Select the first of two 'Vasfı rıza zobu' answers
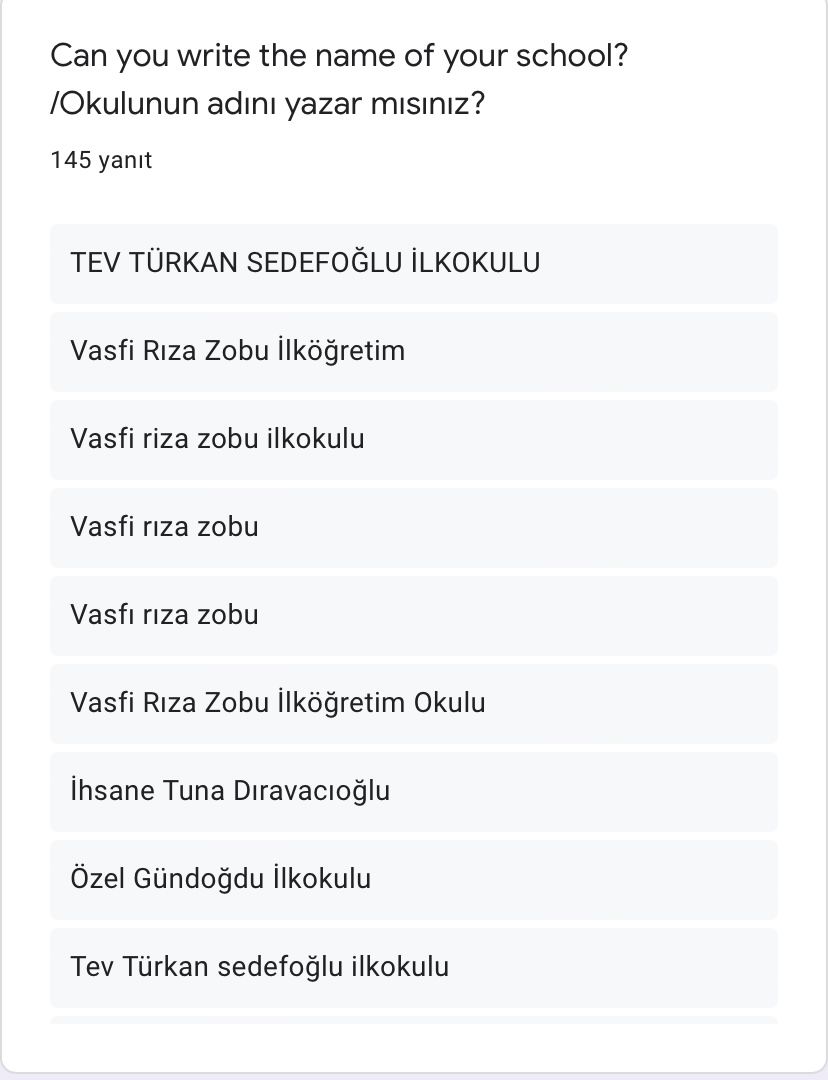The image size is (828, 1080). tap(164, 527)
